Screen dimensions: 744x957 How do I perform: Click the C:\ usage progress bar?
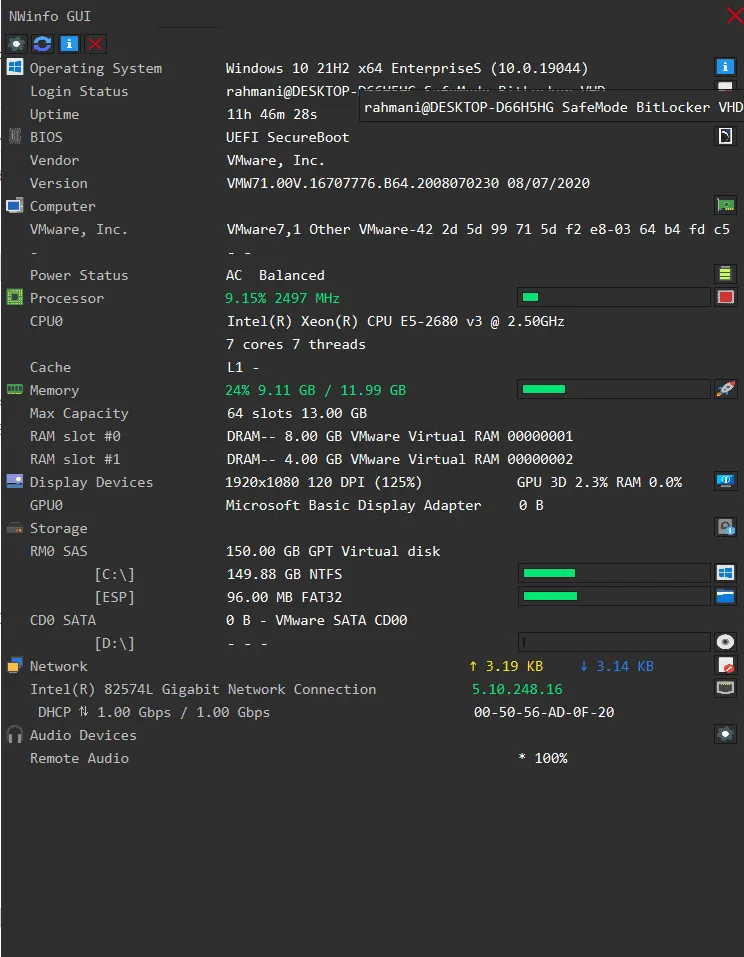613,573
